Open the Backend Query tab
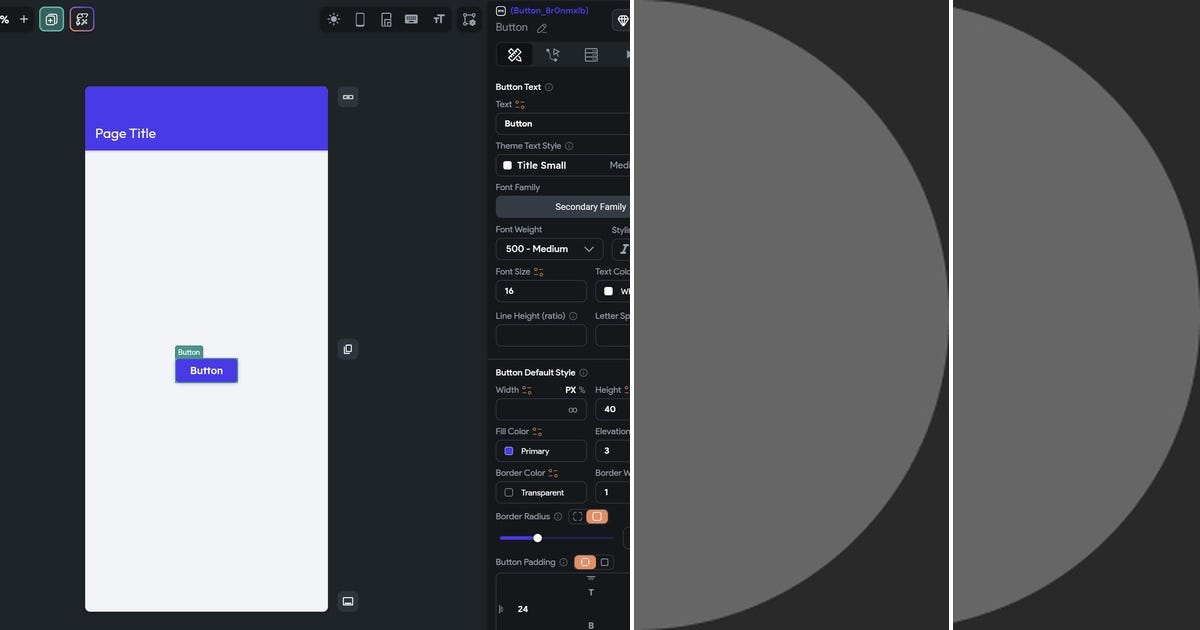This screenshot has height=630, width=1200. tap(591, 55)
